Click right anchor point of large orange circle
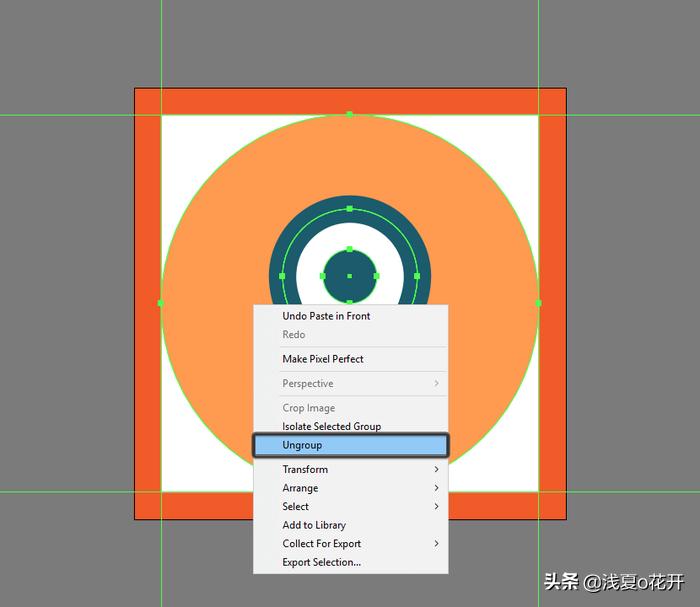Viewport: 700px width, 607px height. pos(538,302)
